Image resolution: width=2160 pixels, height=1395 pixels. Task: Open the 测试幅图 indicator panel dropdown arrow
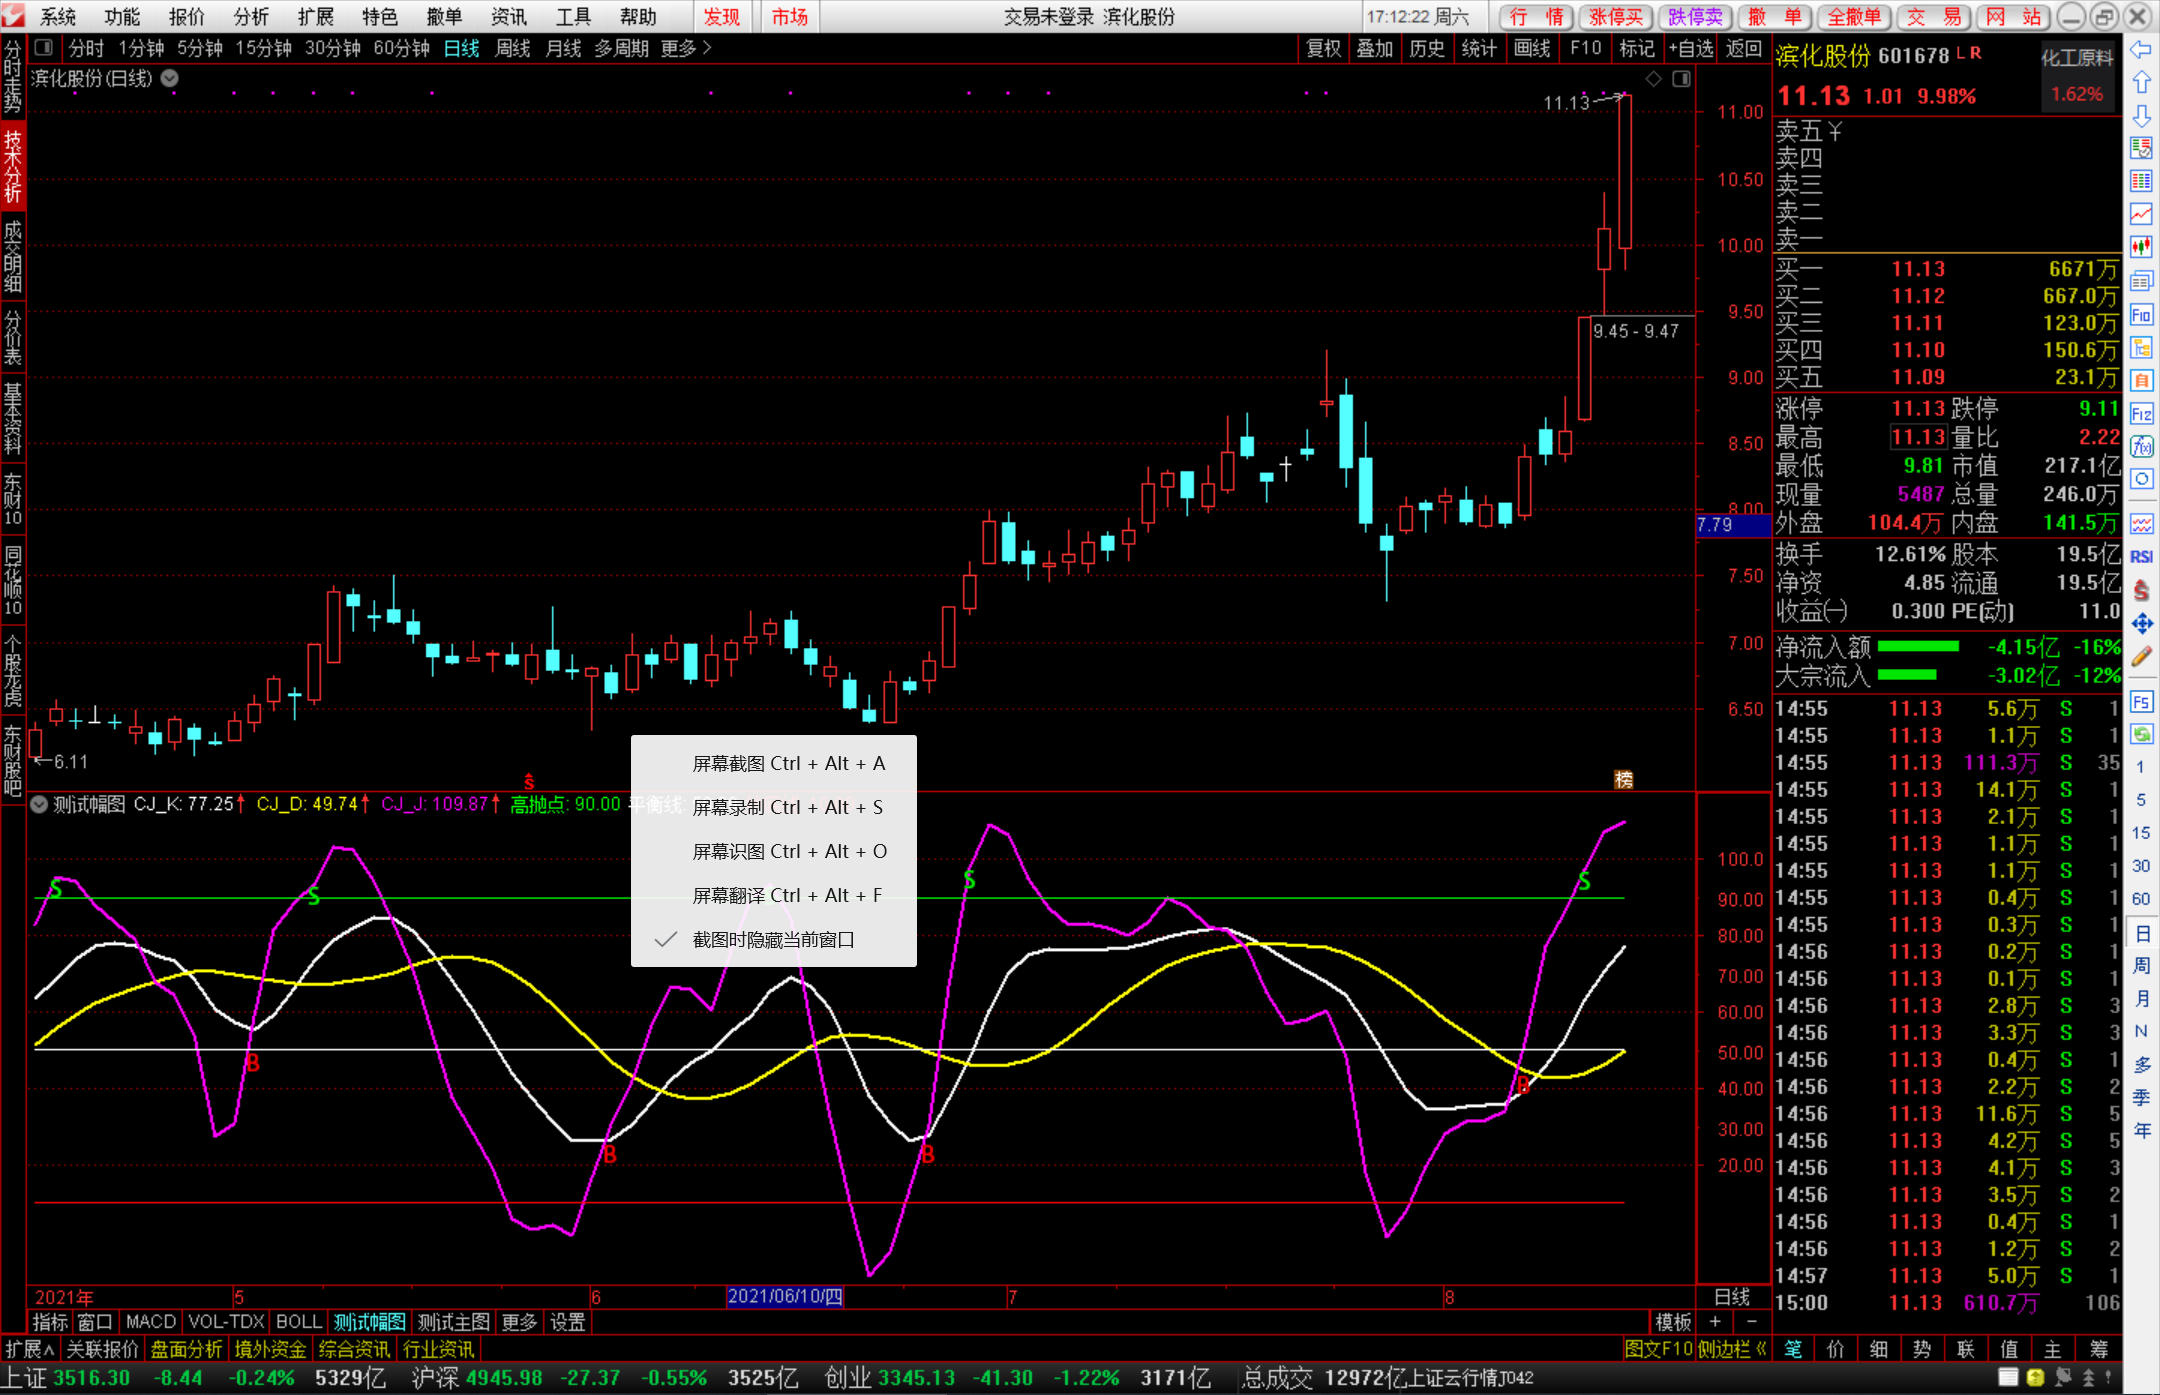tap(39, 805)
